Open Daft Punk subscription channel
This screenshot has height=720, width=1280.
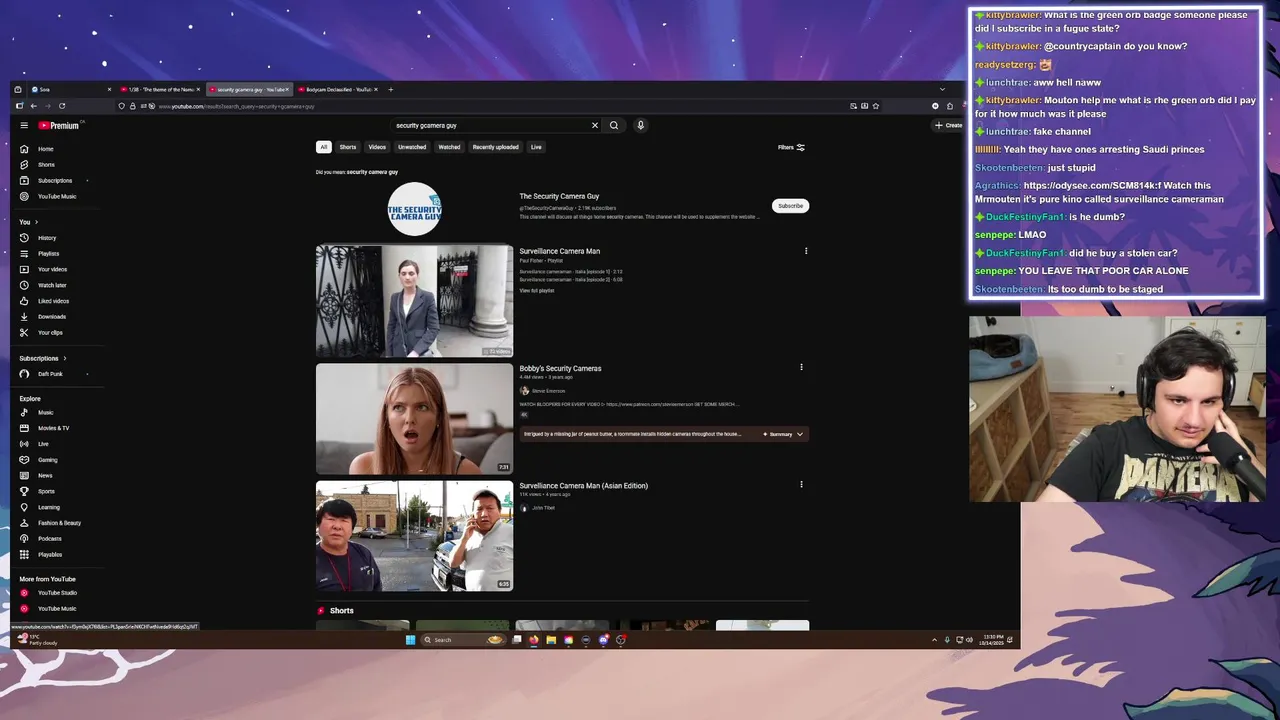pos(48,374)
